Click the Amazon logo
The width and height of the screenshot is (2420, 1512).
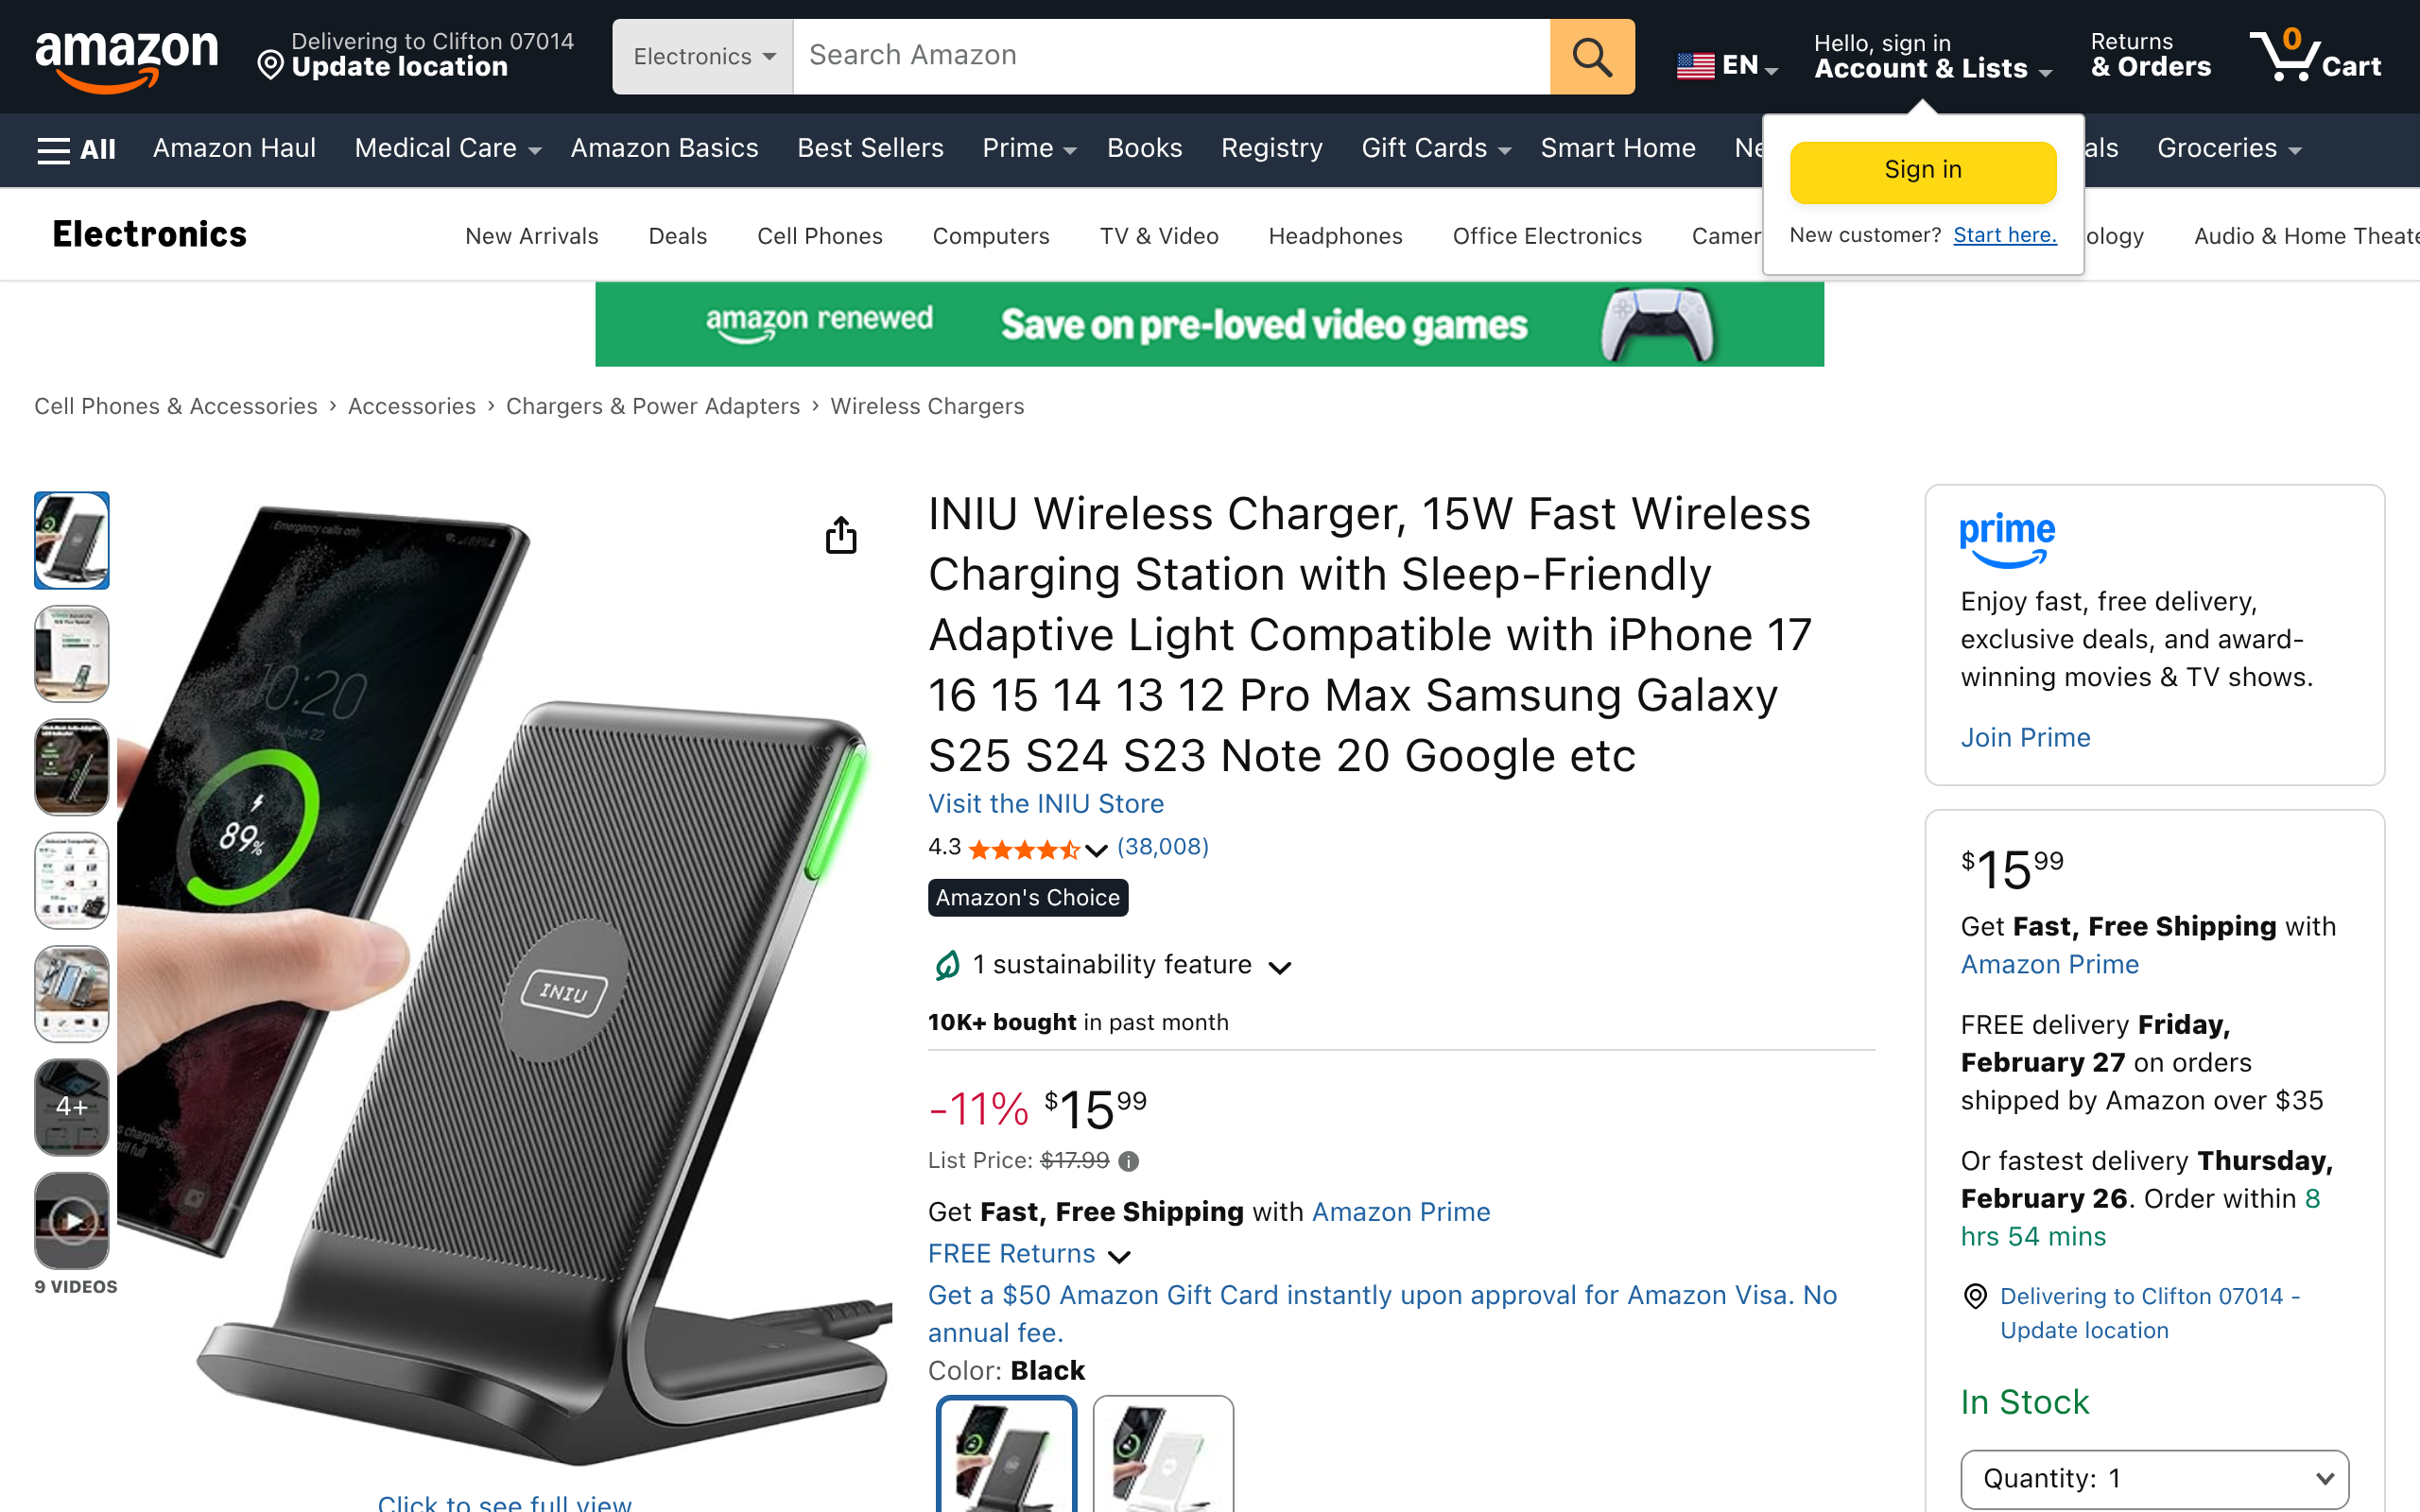[126, 58]
